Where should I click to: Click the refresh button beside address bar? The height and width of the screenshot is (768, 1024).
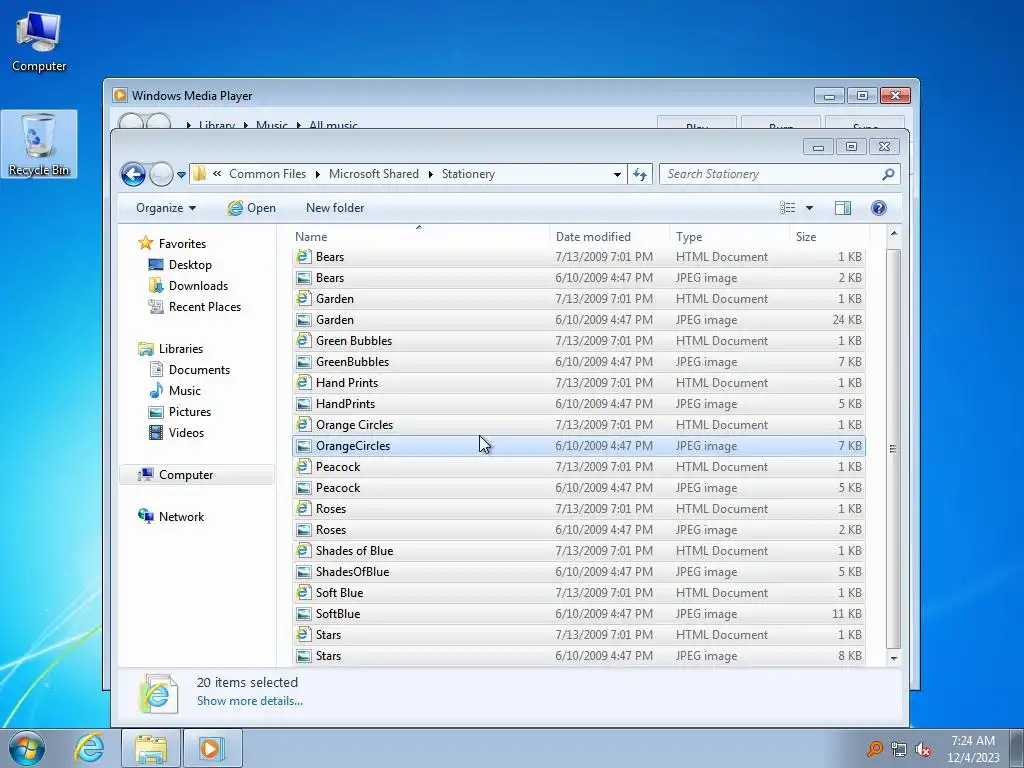pyautogui.click(x=640, y=174)
